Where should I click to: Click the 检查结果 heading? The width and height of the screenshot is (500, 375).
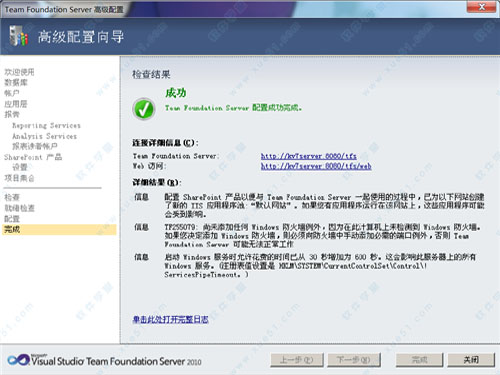(151, 74)
